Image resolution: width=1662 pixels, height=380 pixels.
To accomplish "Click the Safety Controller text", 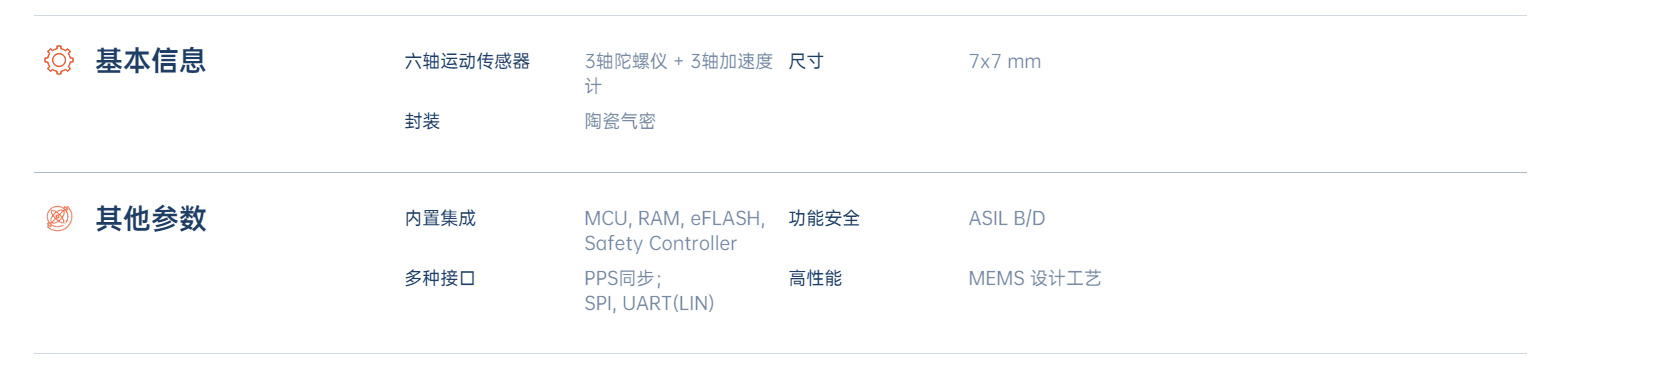I will coord(661,243).
